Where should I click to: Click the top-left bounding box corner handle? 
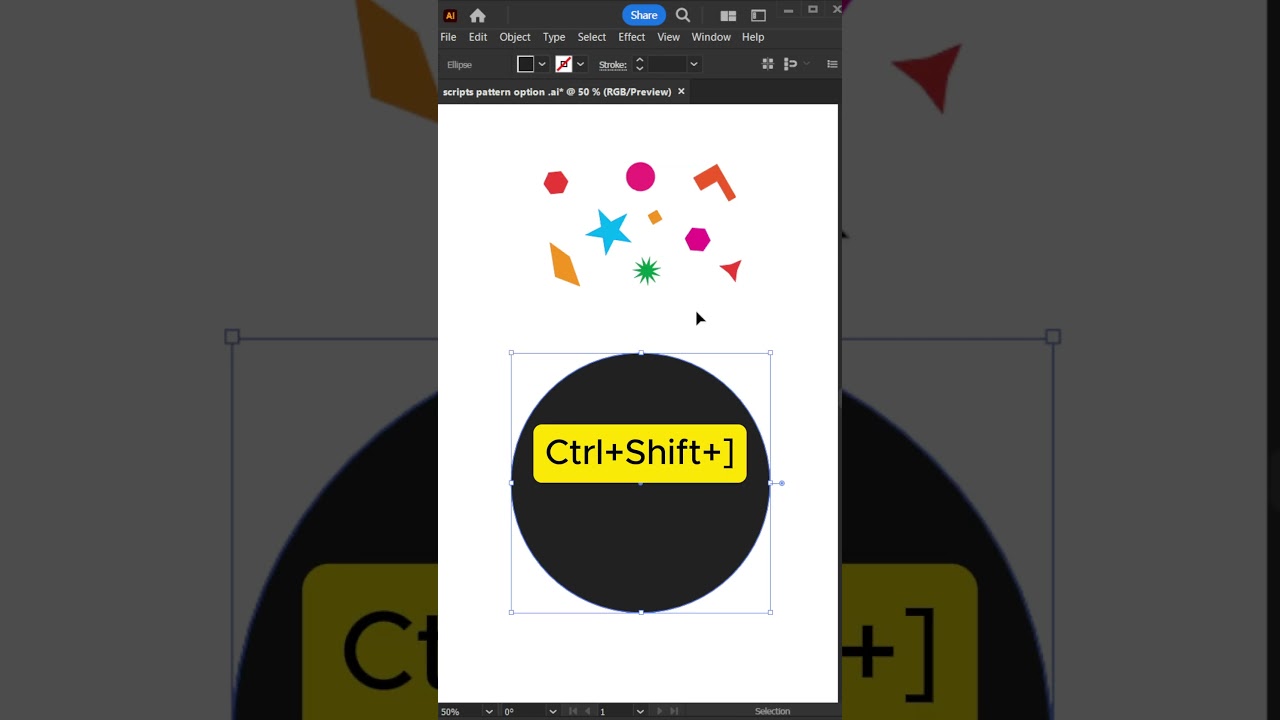pyautogui.click(x=512, y=353)
